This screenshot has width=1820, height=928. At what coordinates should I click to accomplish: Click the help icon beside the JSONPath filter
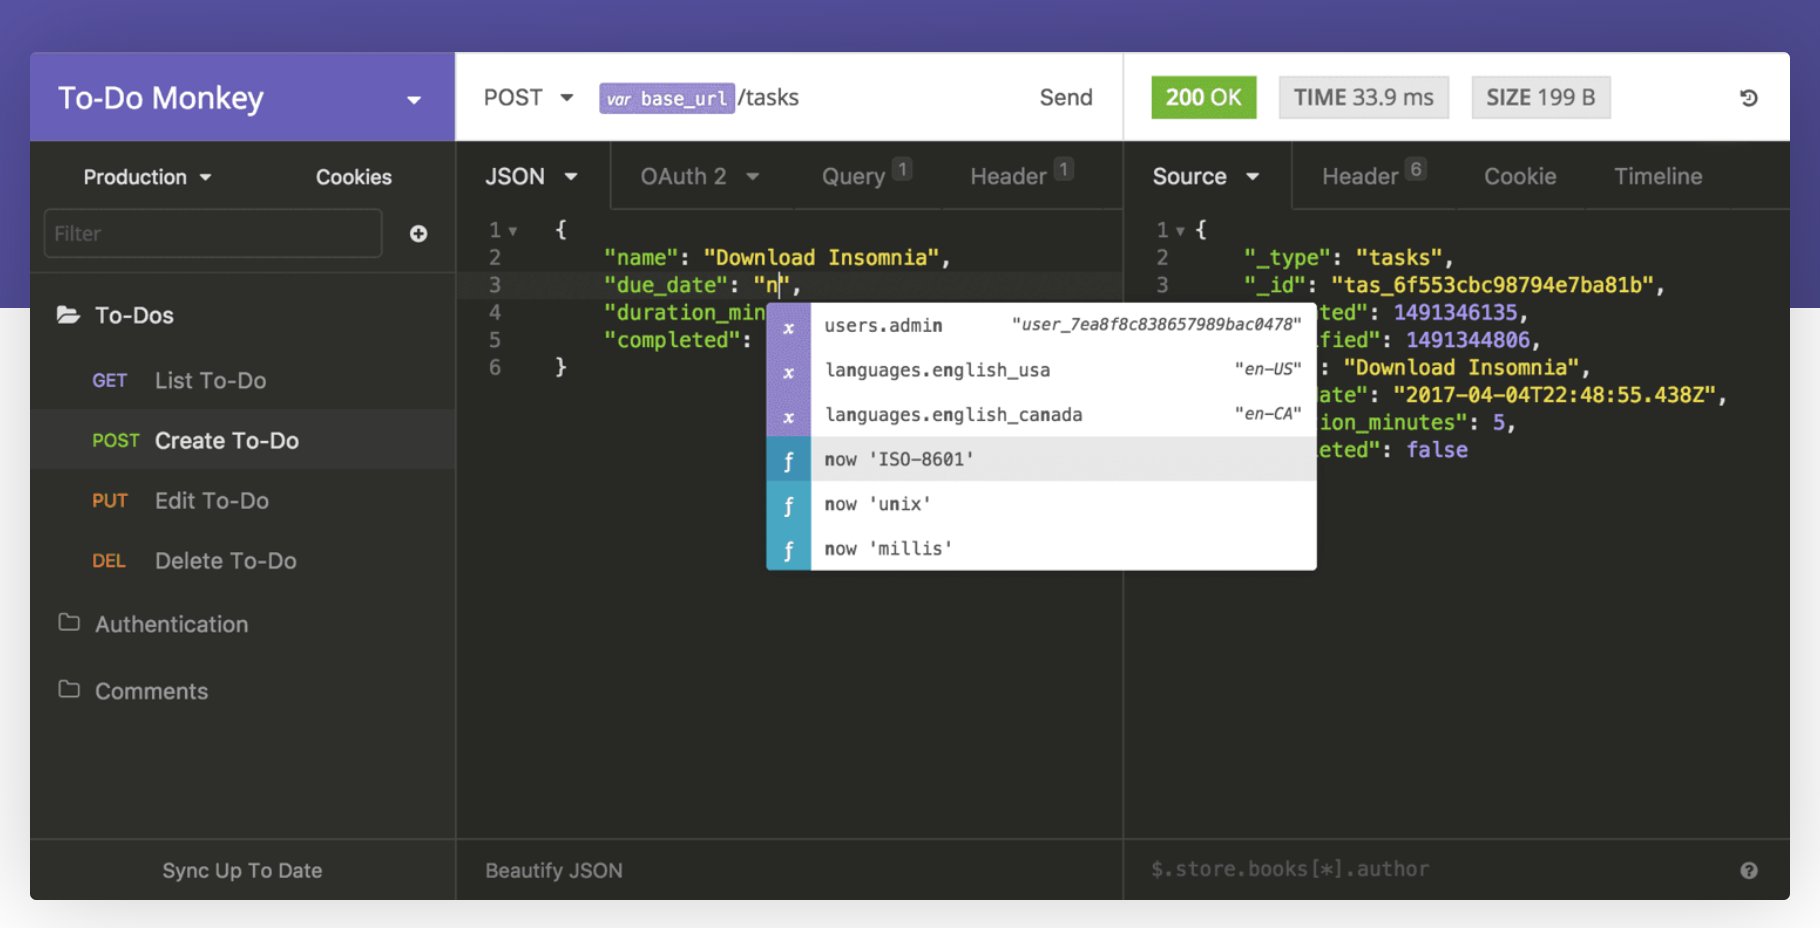[x=1749, y=869]
